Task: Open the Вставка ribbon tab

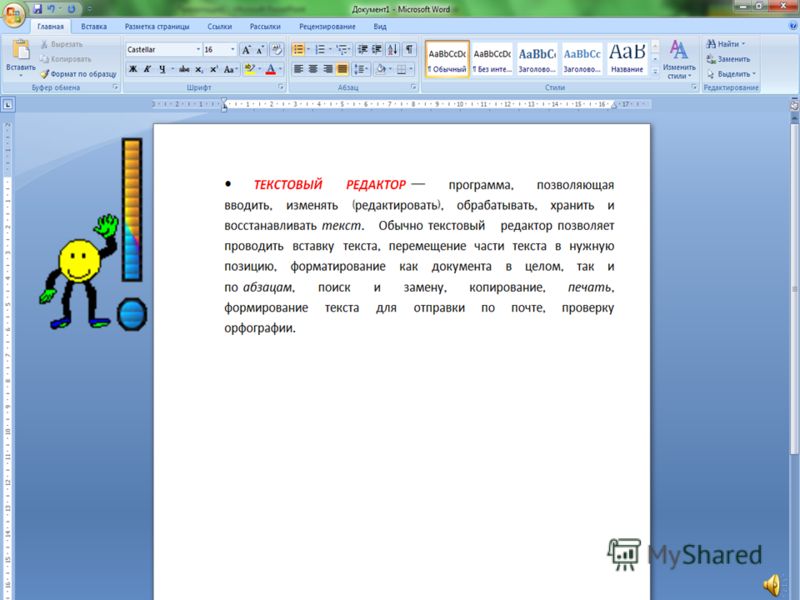Action: point(94,27)
